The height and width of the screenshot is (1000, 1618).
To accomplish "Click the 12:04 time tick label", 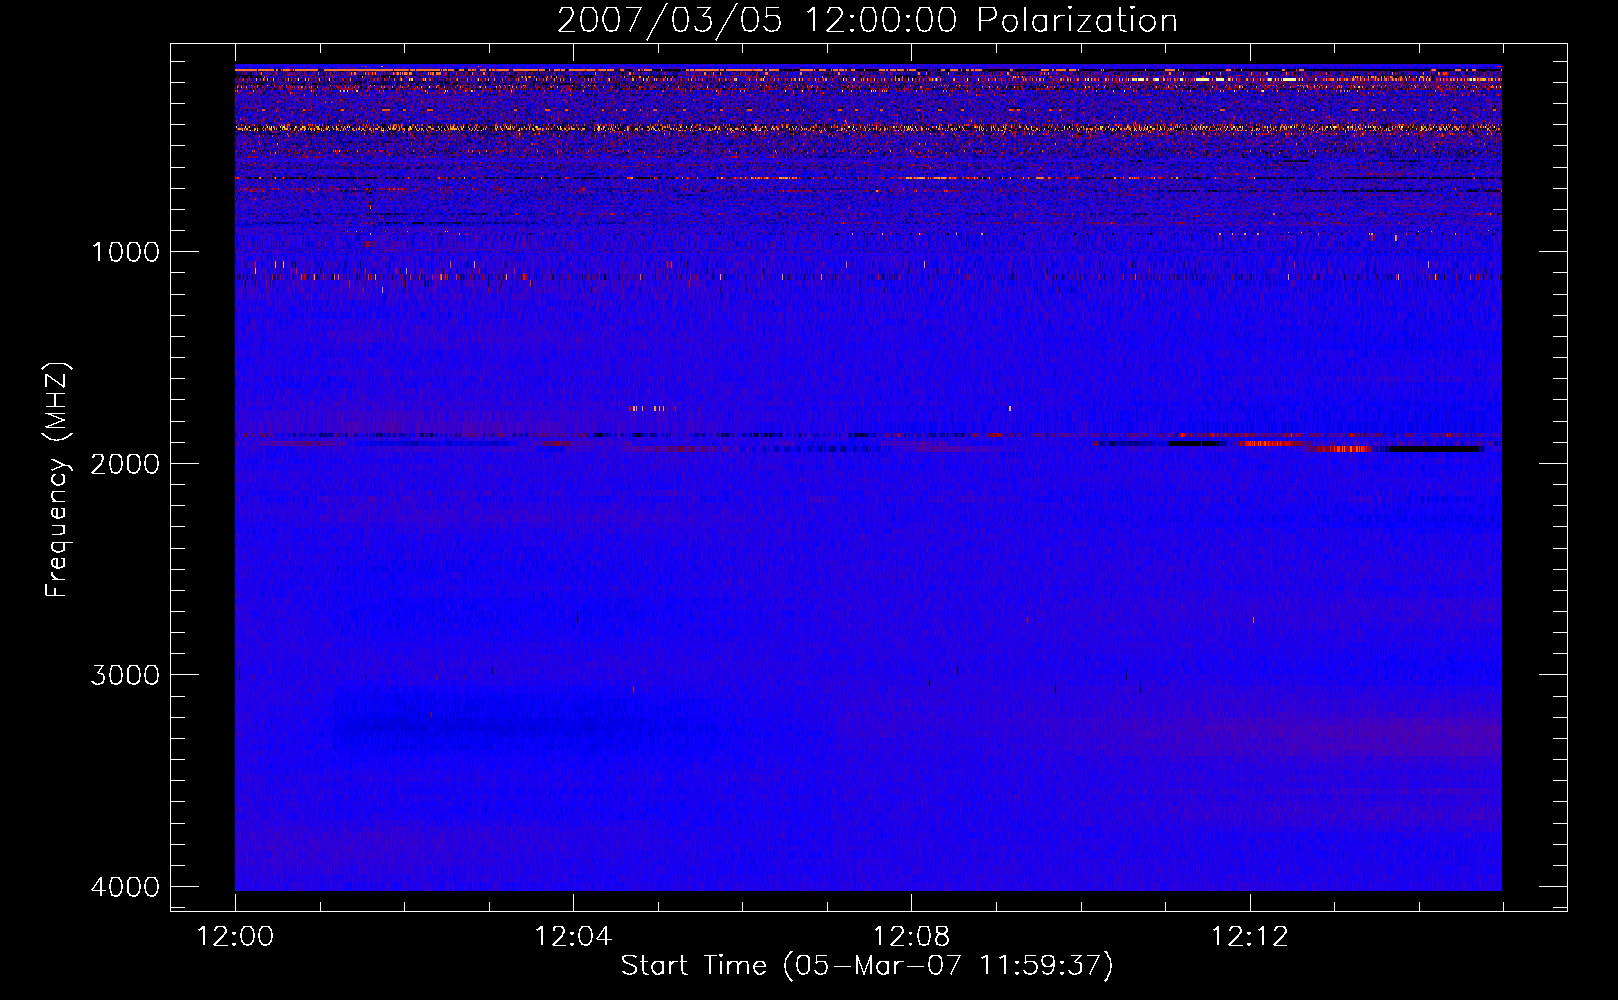I will point(573,937).
